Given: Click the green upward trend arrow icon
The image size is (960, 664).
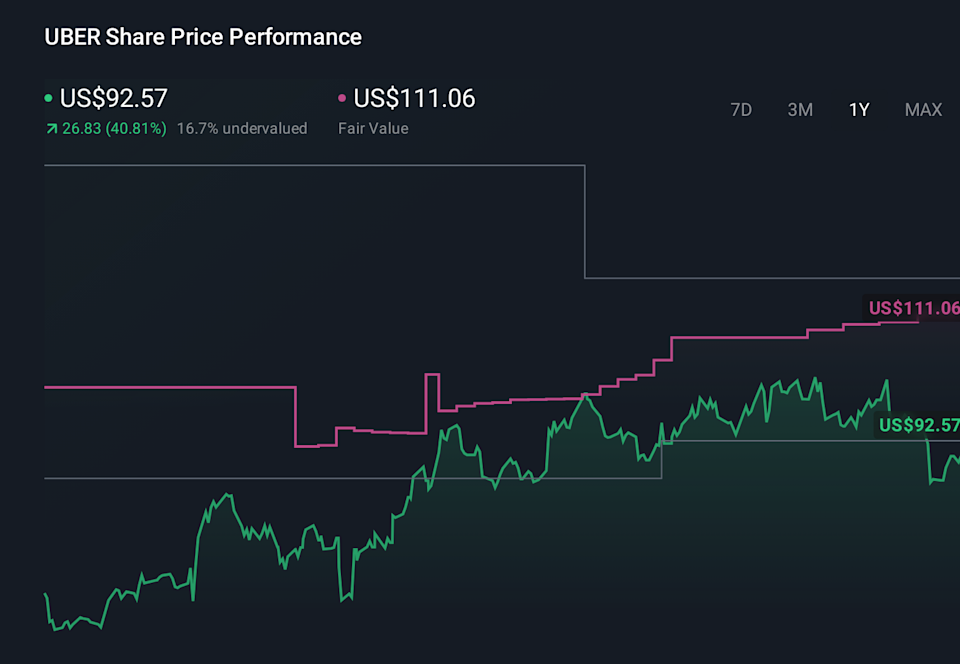Looking at the screenshot, I should click(x=51, y=129).
